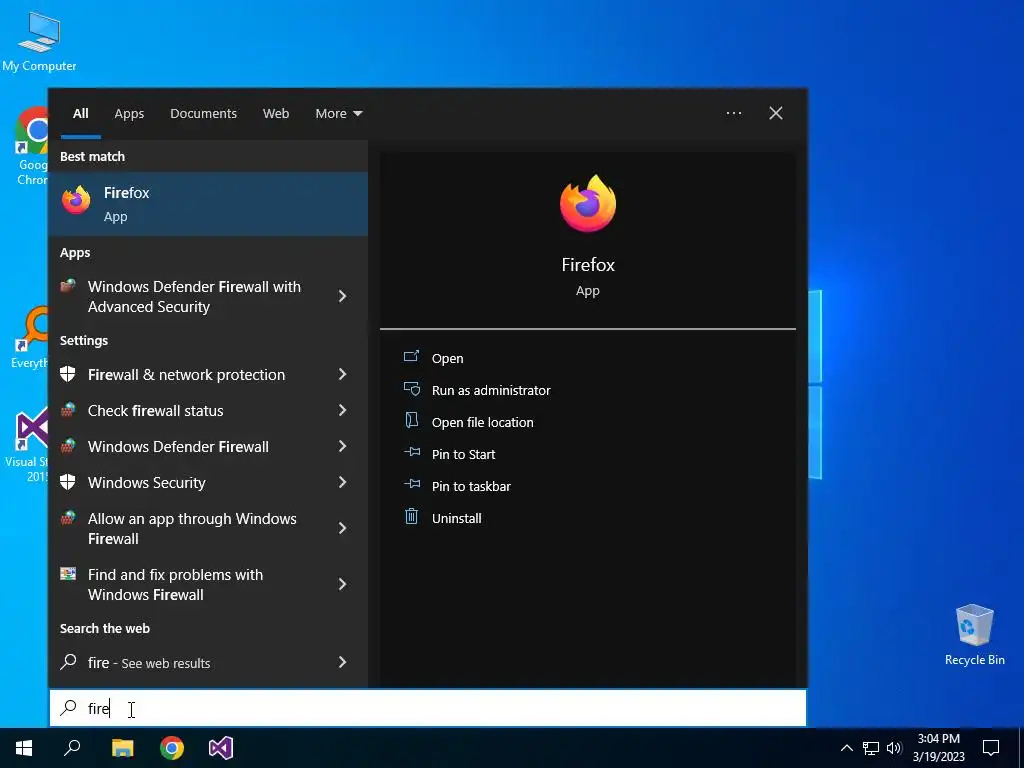Switch to the Apps search tab
The height and width of the screenshot is (768, 1024).
pyautogui.click(x=129, y=113)
